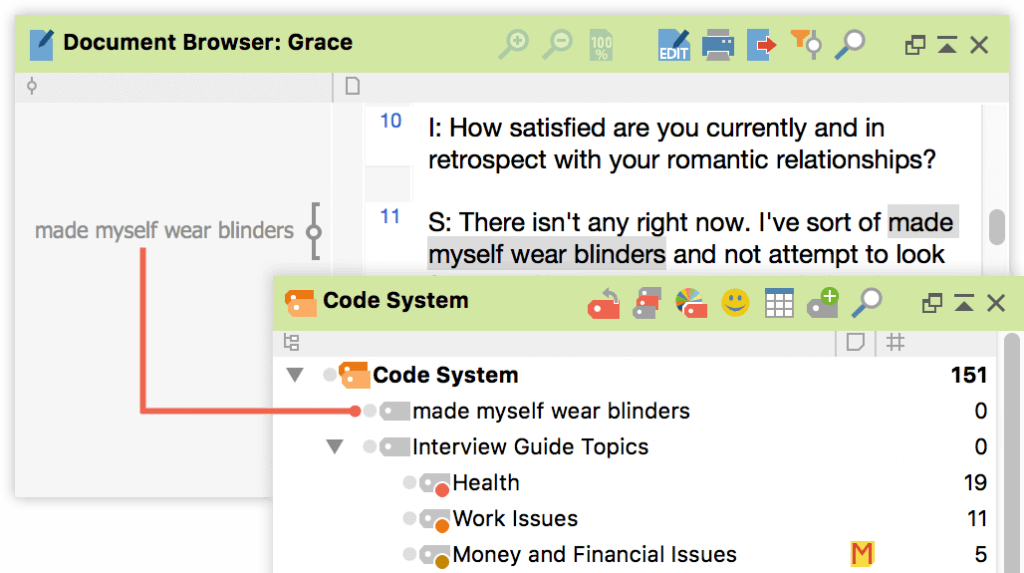This screenshot has height=573, width=1024.
Task: Switch Code System to table view
Action: click(779, 304)
